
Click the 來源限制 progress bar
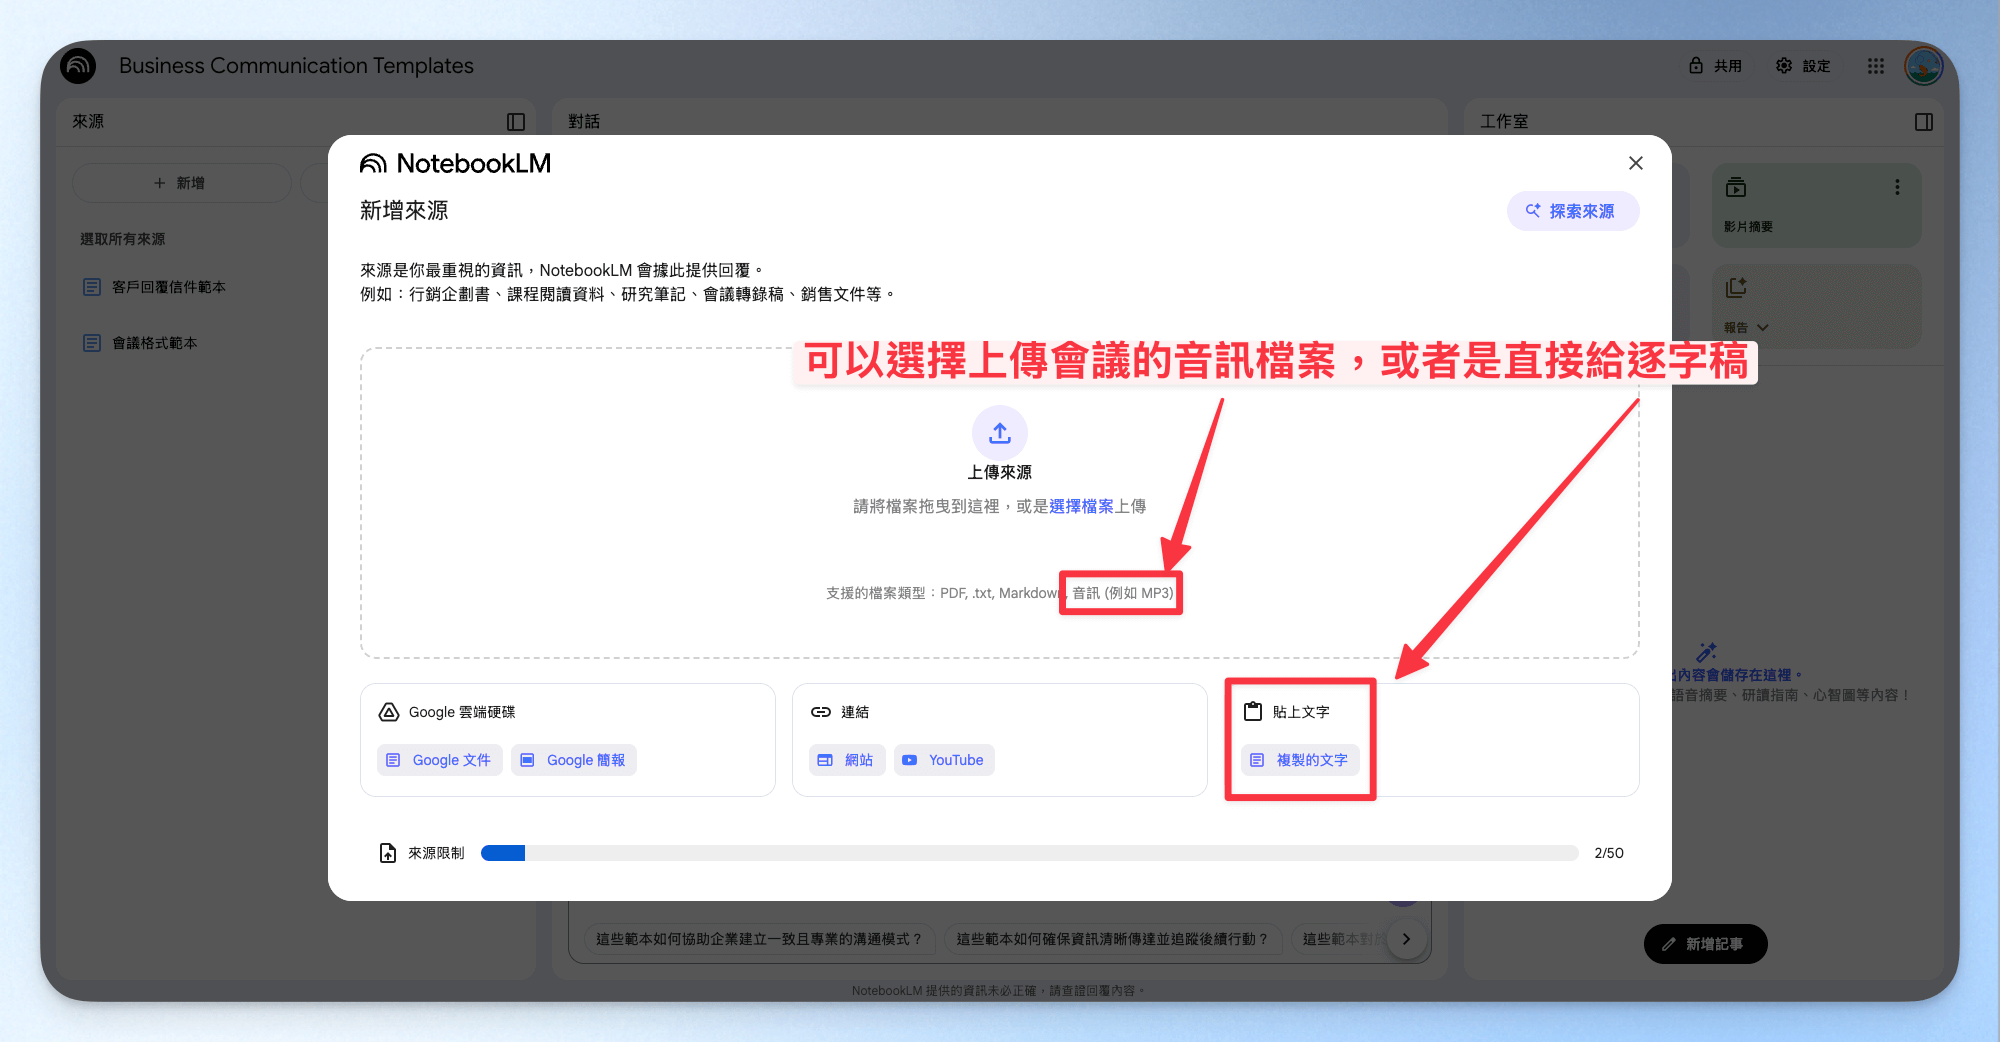1029,853
